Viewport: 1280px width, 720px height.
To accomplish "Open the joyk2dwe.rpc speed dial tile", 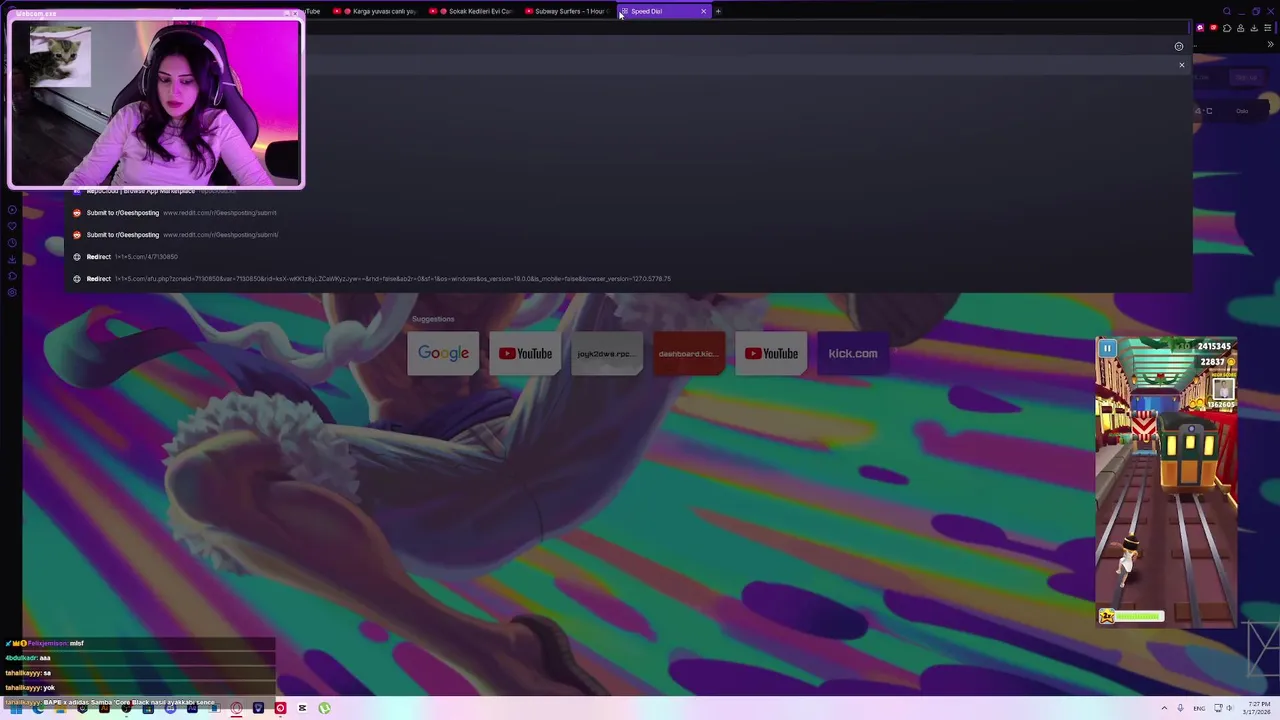I will tap(607, 353).
